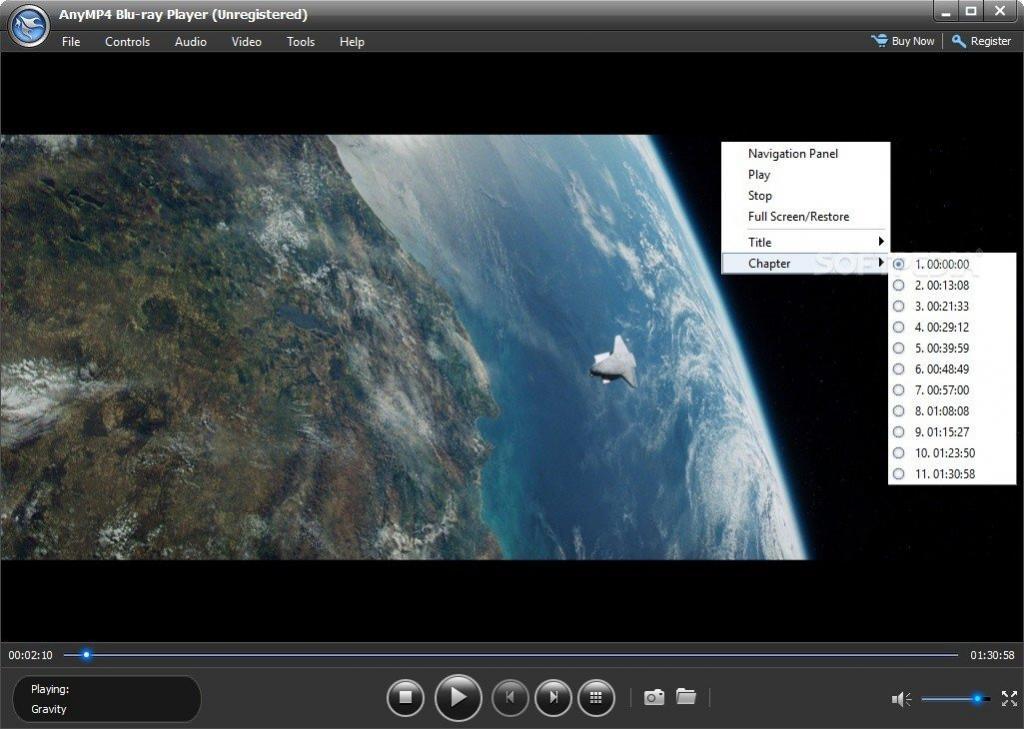Adjust the volume slider
Screen dimensions: 1024x729
pos(955,699)
